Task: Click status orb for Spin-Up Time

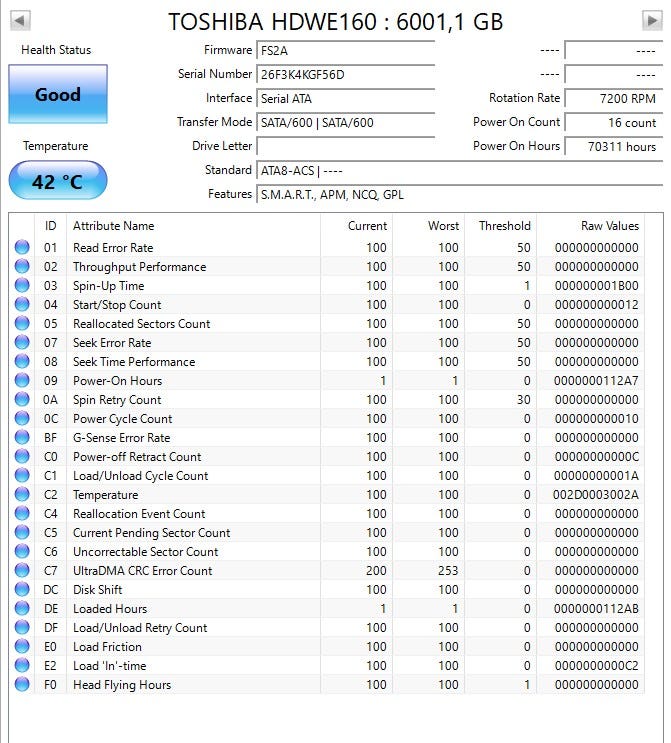Action: click(x=22, y=285)
